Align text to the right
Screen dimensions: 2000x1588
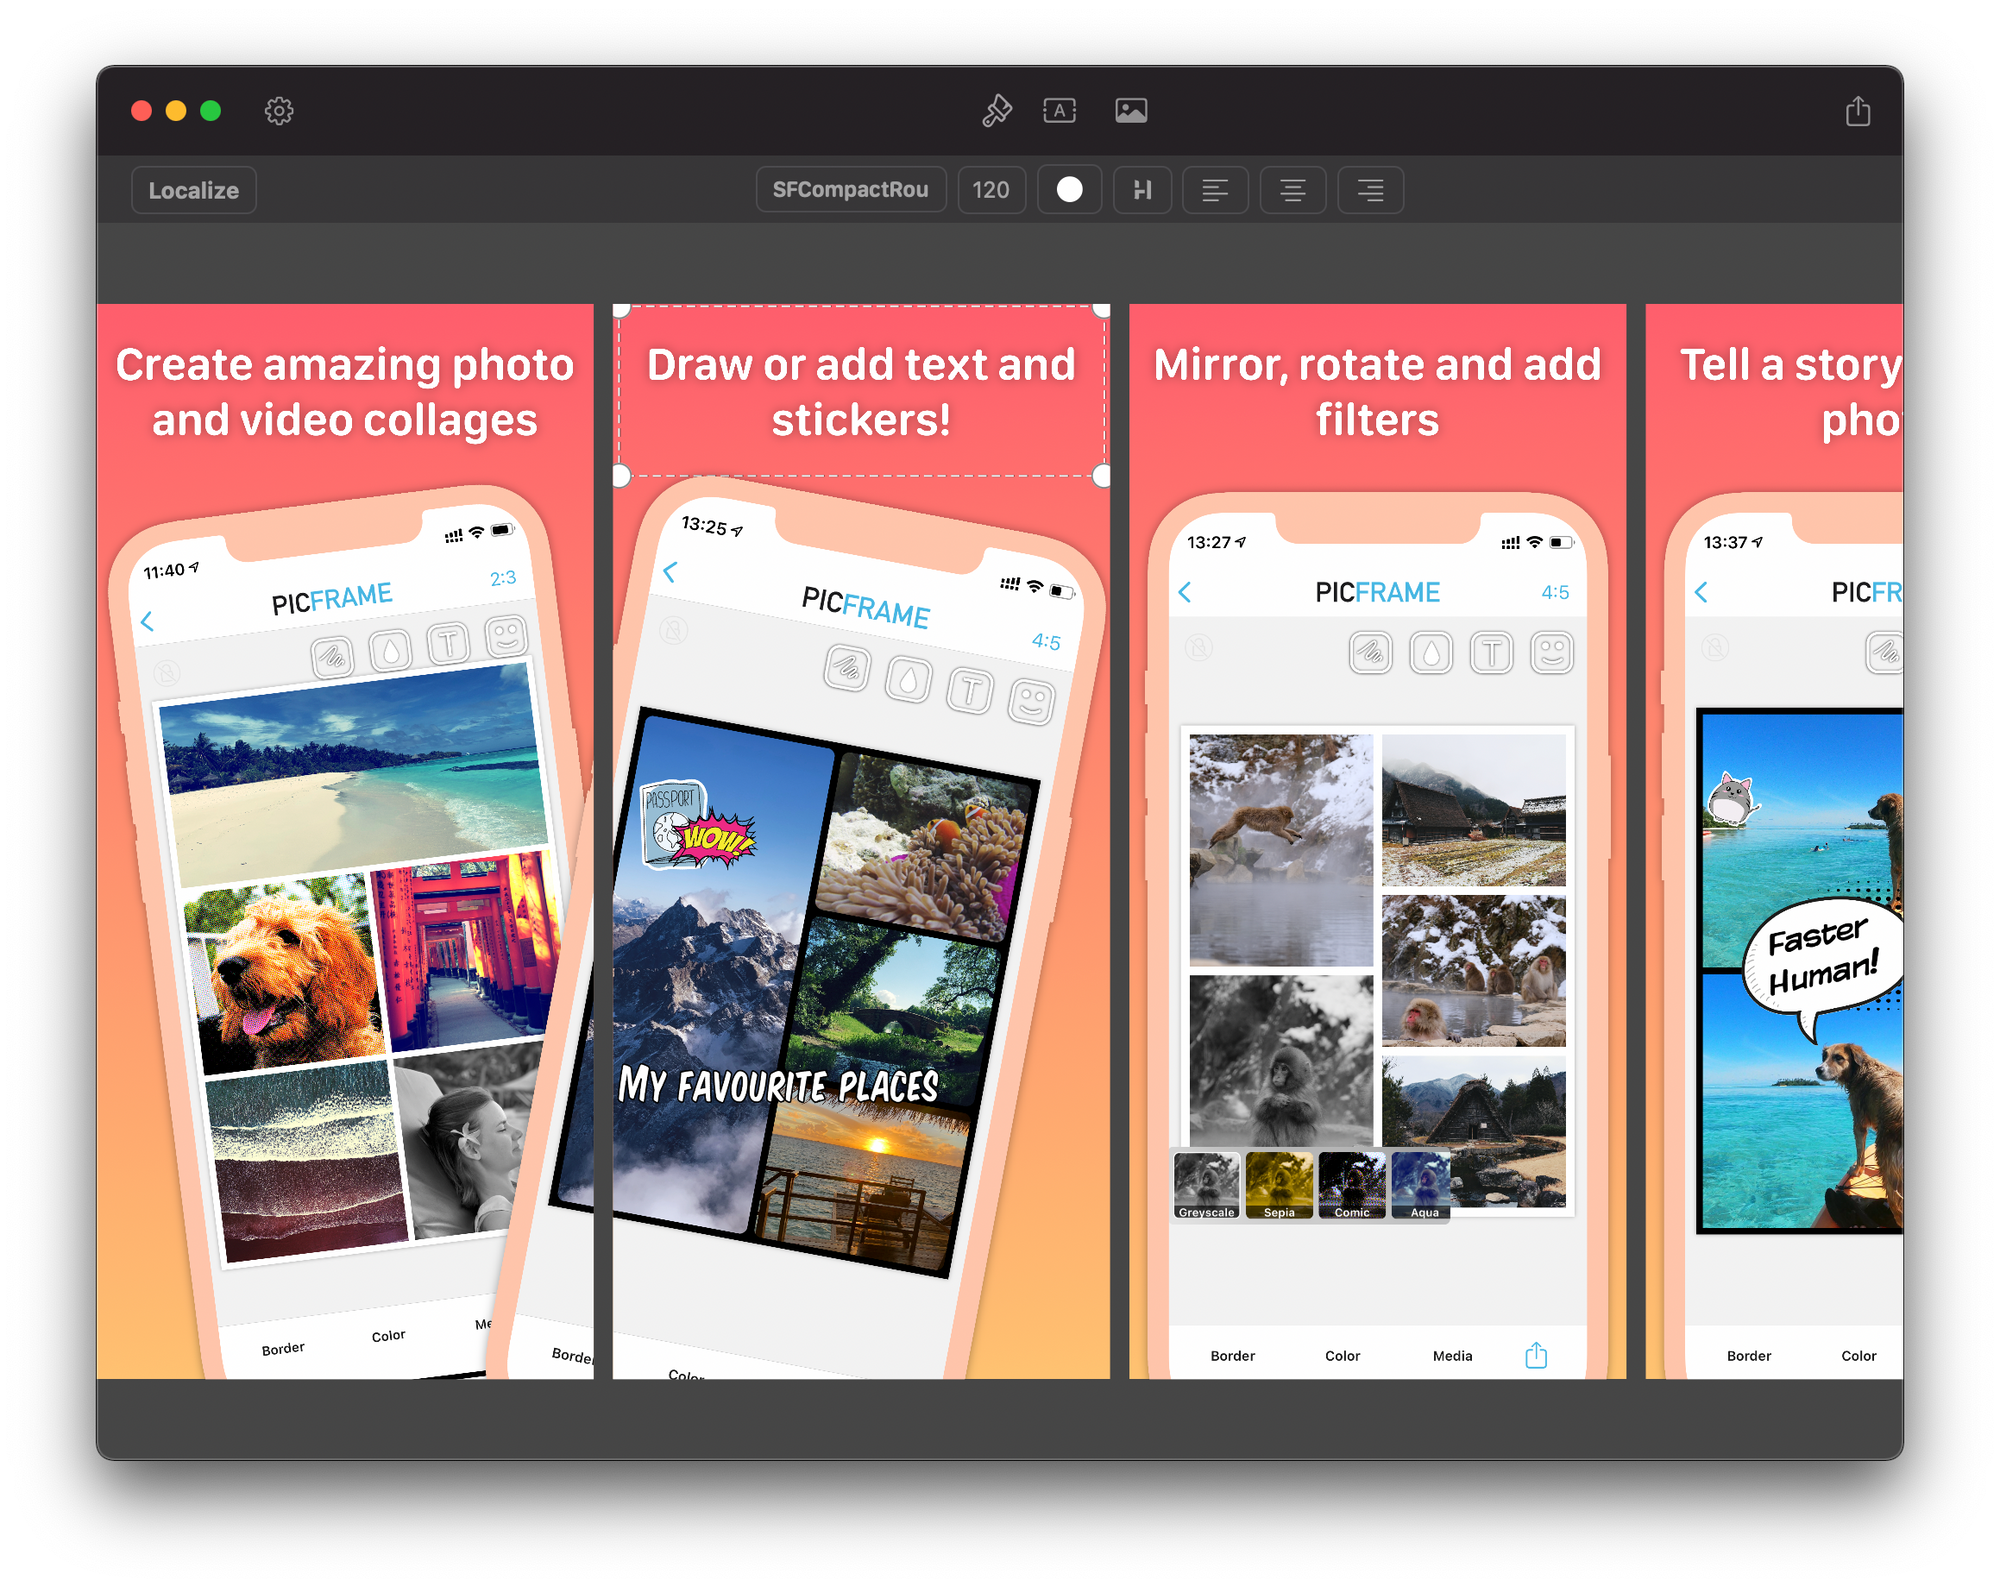1370,190
